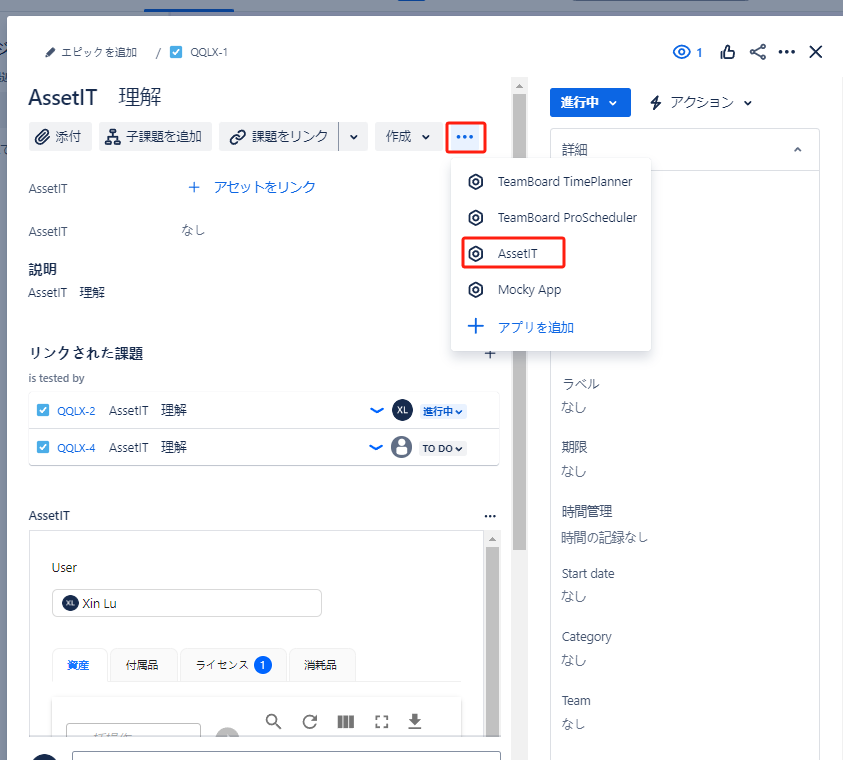Click the share icon in header
This screenshot has width=843, height=760.
[757, 52]
